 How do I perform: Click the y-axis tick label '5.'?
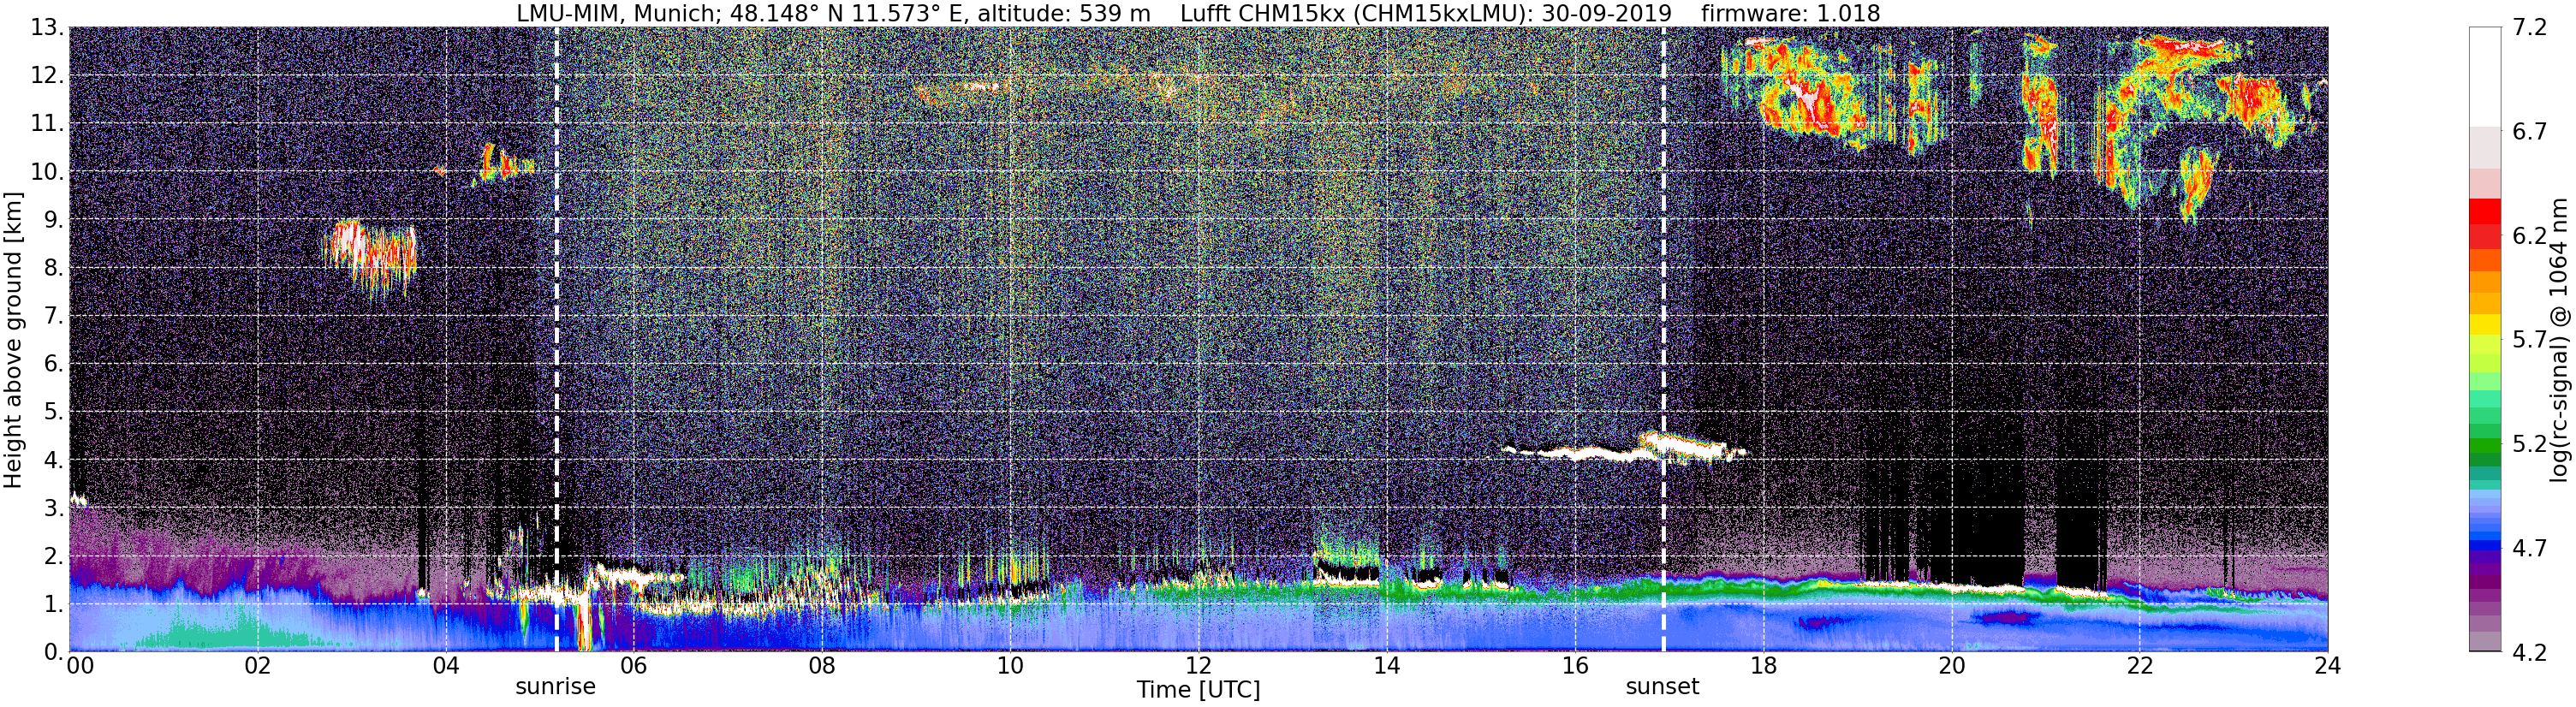(53, 412)
